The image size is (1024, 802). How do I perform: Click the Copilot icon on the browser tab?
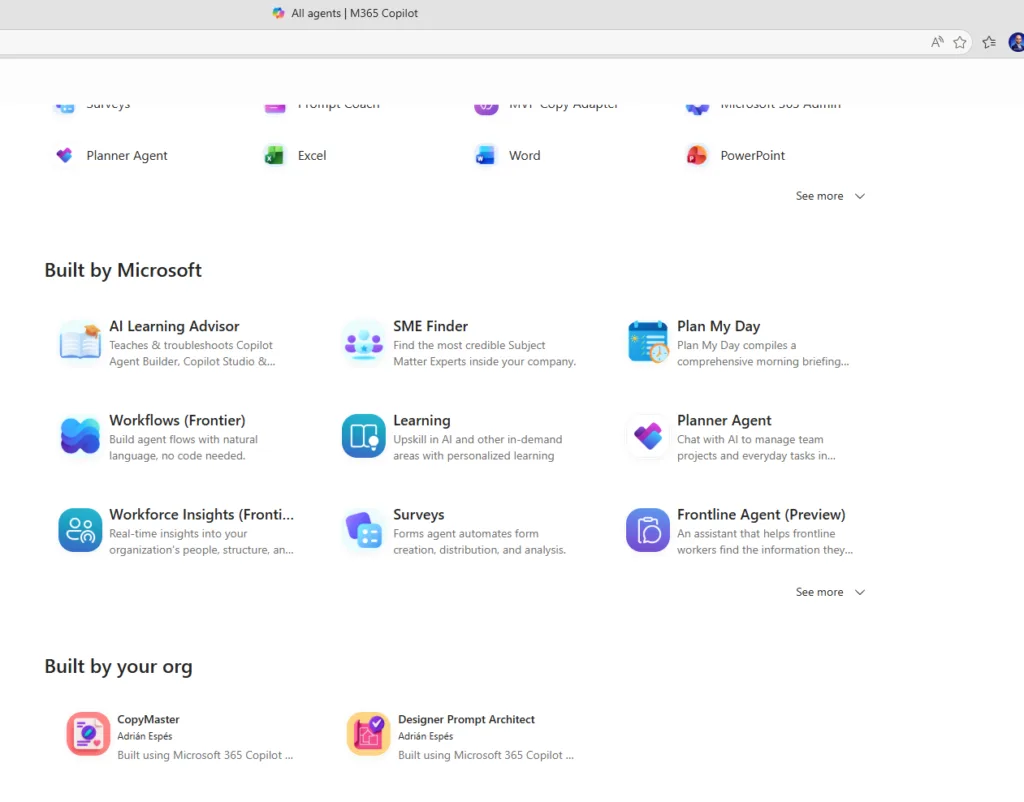coord(279,13)
